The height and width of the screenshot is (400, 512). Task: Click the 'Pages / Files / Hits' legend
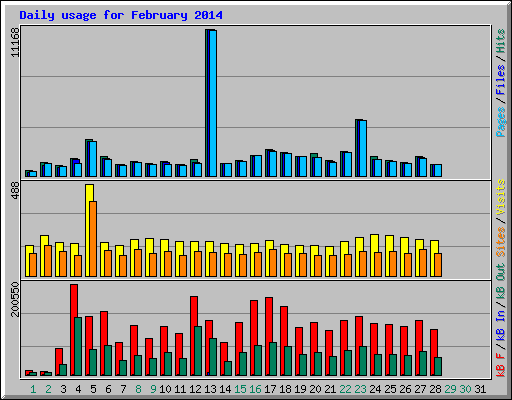coord(501,83)
